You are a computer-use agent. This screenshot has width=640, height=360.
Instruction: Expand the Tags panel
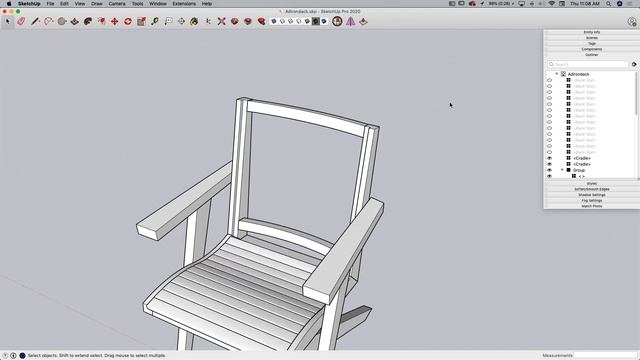[591, 43]
